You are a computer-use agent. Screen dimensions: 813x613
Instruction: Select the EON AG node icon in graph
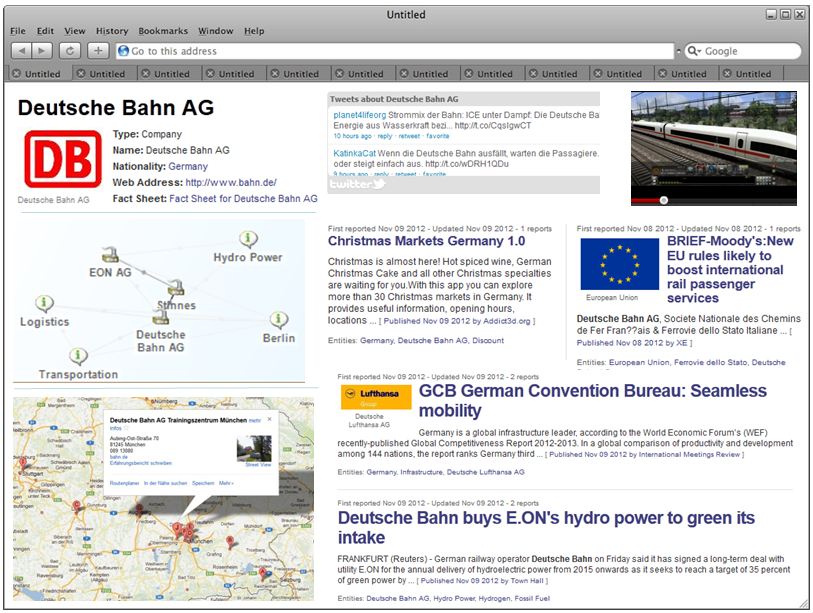pos(110,255)
